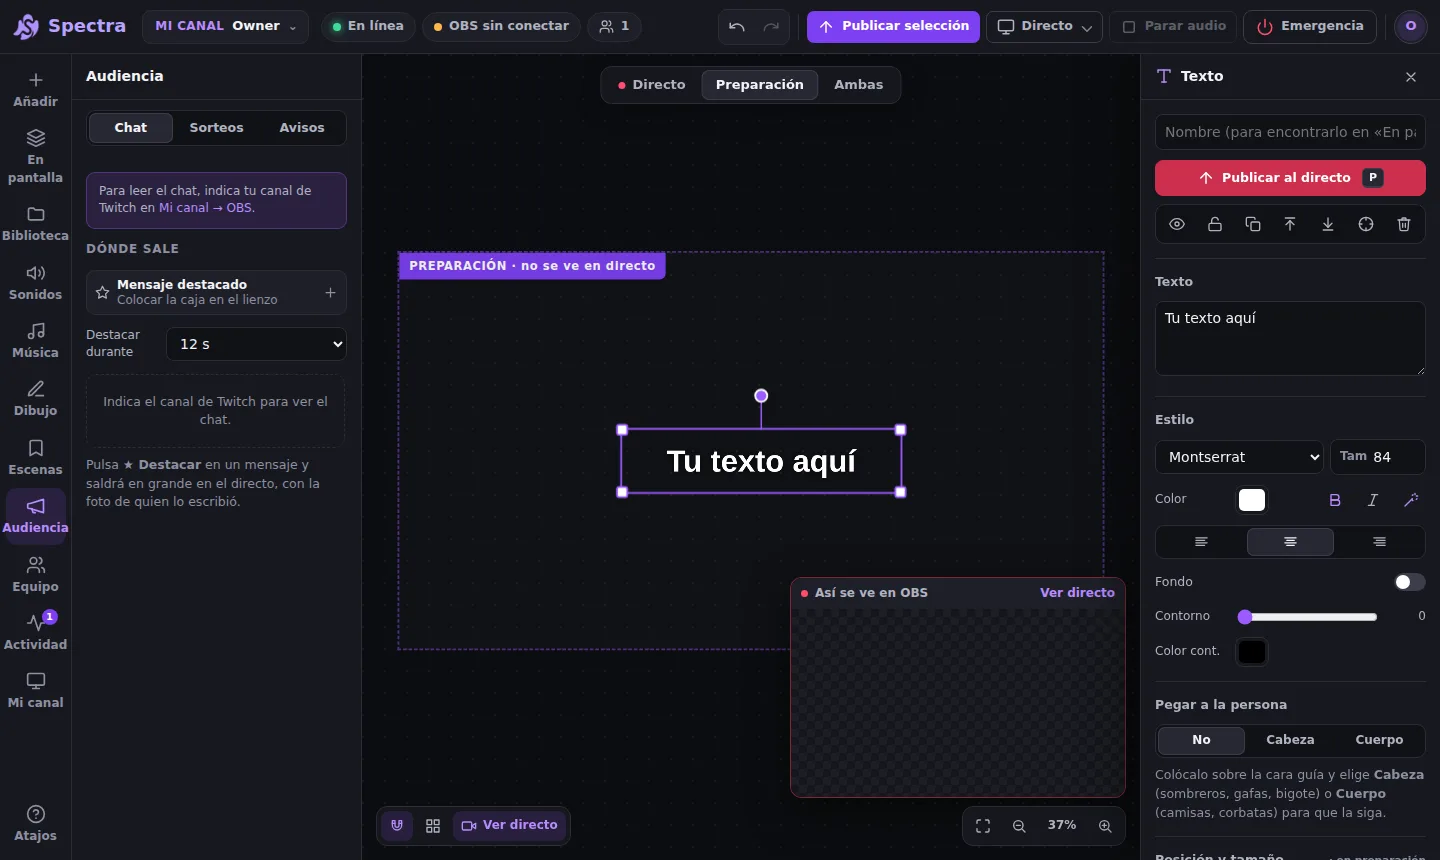Image resolution: width=1440 pixels, height=860 pixels.
Task: Click the Parar audio button
Action: click(x=1173, y=27)
